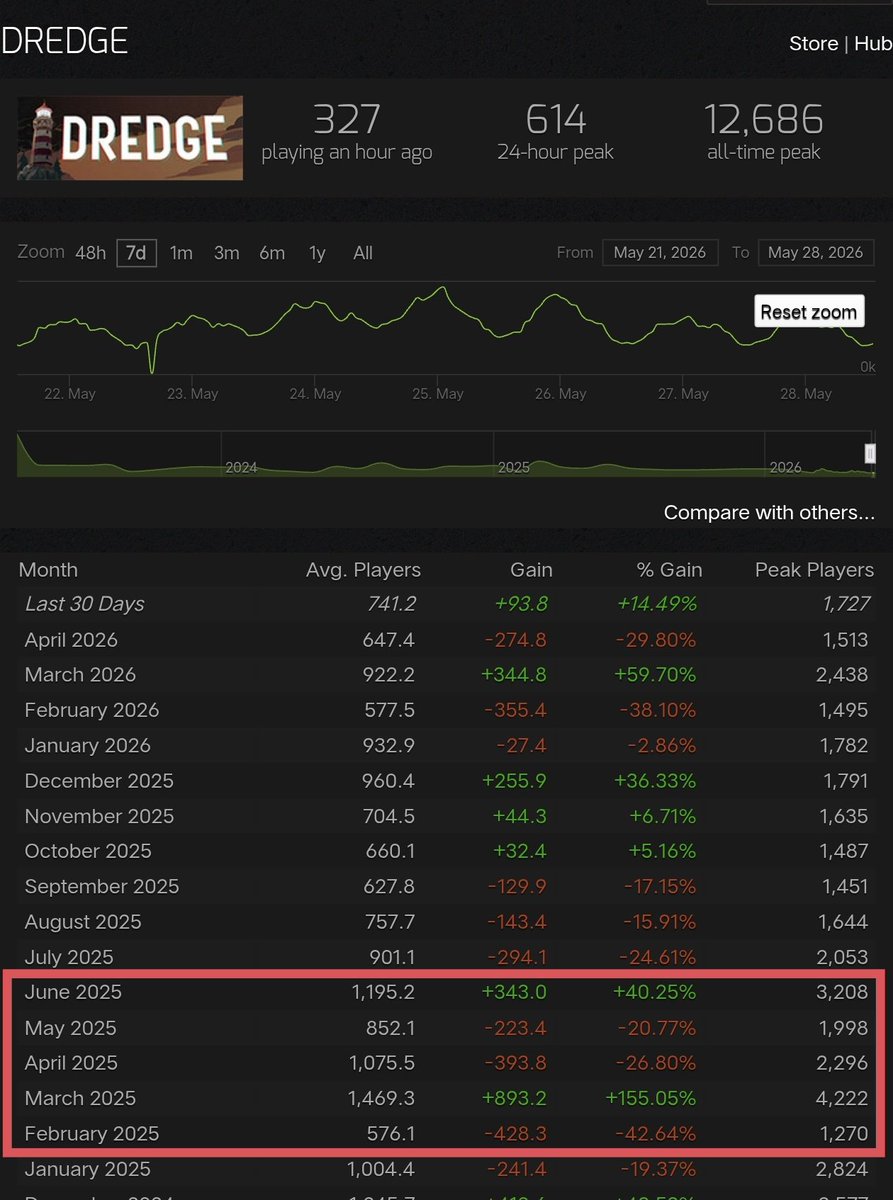Click the 25. May axis label
The height and width of the screenshot is (1200, 893).
(x=436, y=394)
